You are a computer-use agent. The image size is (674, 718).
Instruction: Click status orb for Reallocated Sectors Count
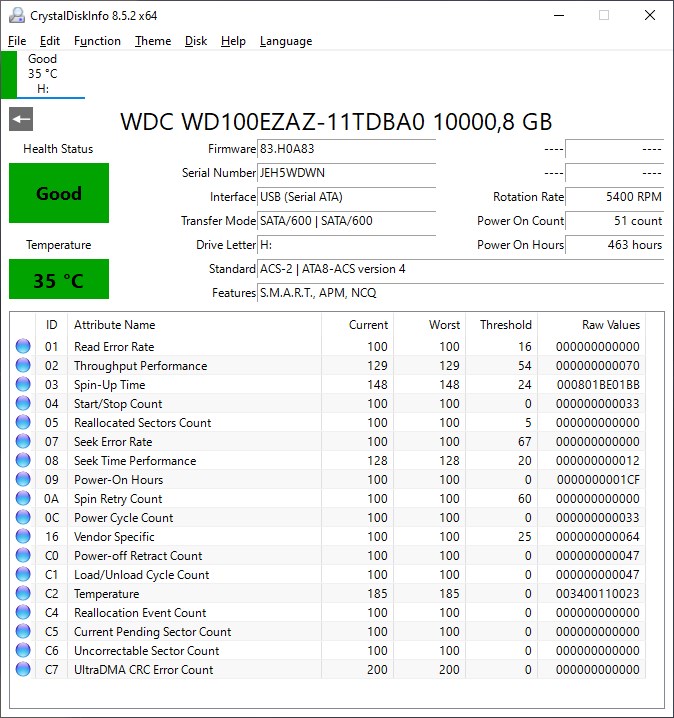point(23,422)
